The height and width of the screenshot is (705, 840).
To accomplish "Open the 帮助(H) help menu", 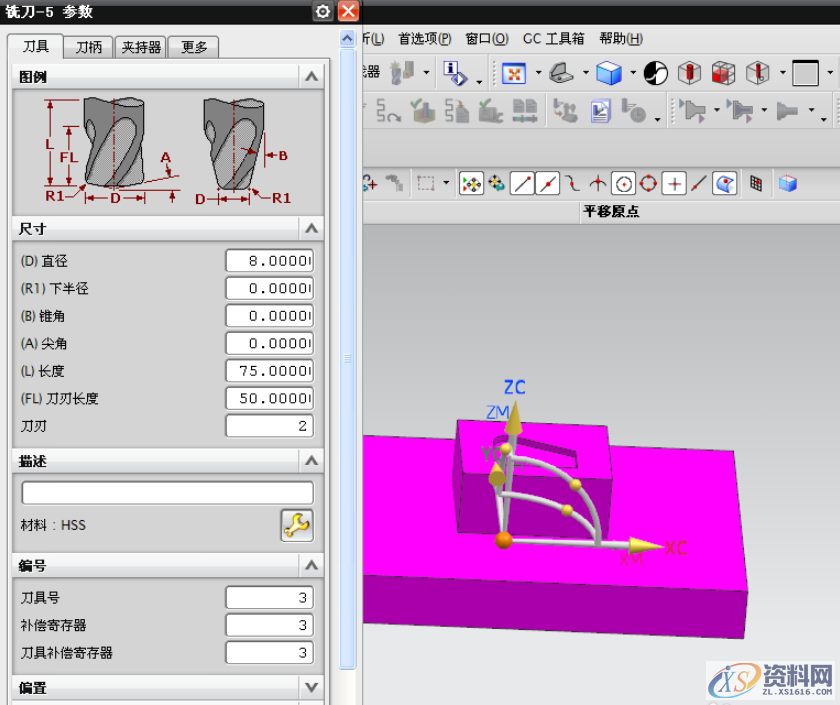I will point(620,39).
